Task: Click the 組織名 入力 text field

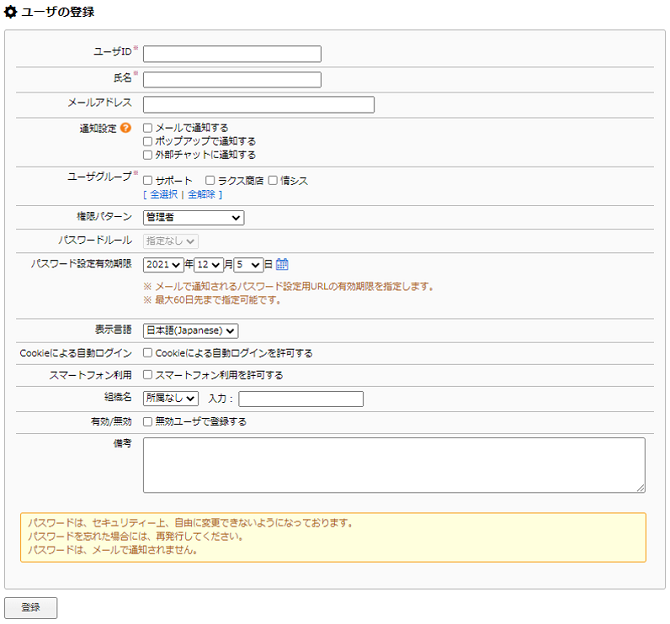Action: click(x=301, y=399)
